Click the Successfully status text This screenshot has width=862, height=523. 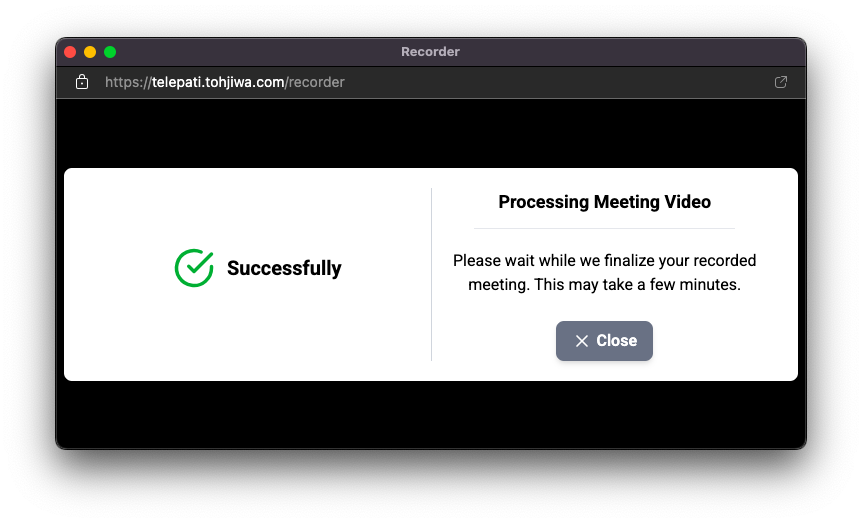click(284, 268)
